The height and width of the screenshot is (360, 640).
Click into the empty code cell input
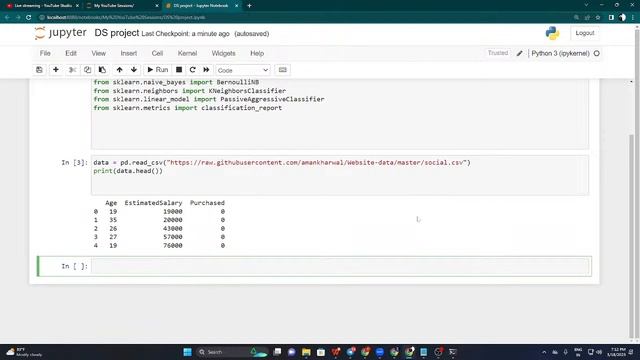340,266
